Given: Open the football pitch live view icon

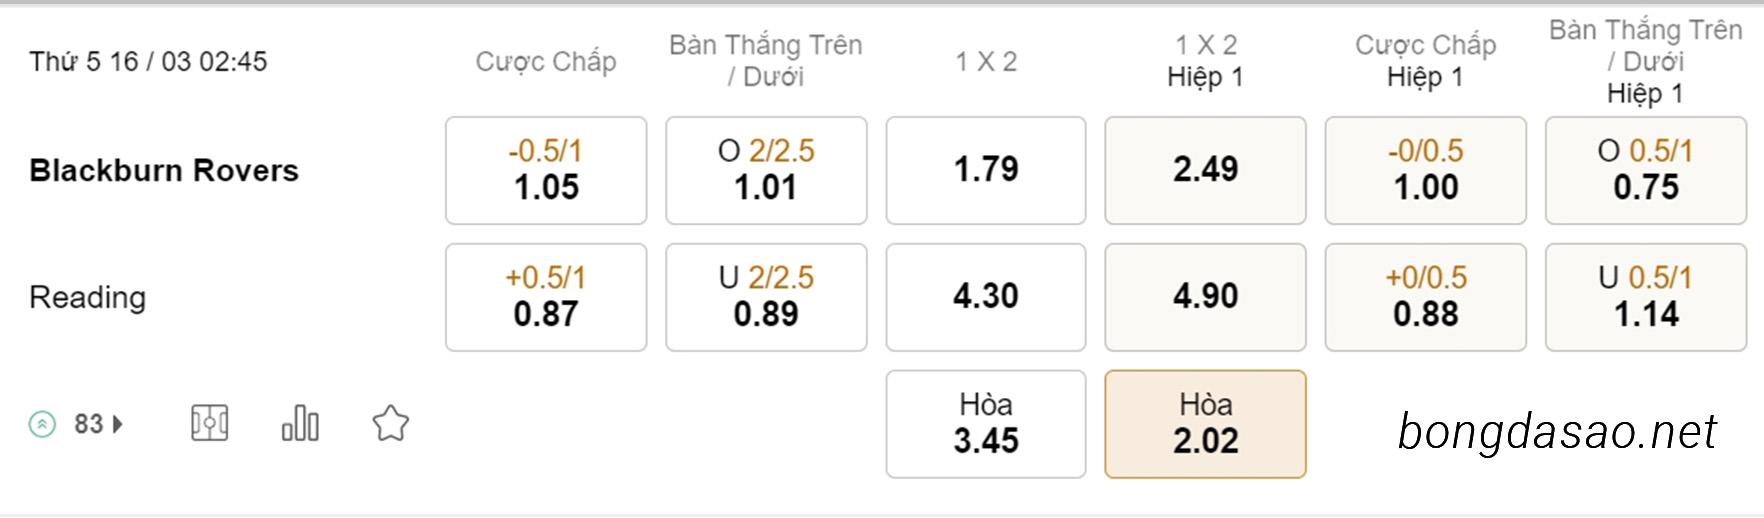Looking at the screenshot, I should click(209, 424).
